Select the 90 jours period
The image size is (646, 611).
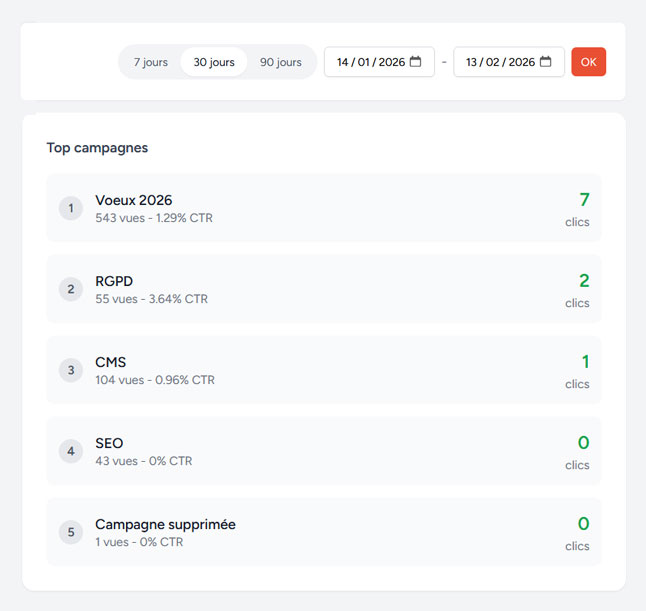pos(281,62)
